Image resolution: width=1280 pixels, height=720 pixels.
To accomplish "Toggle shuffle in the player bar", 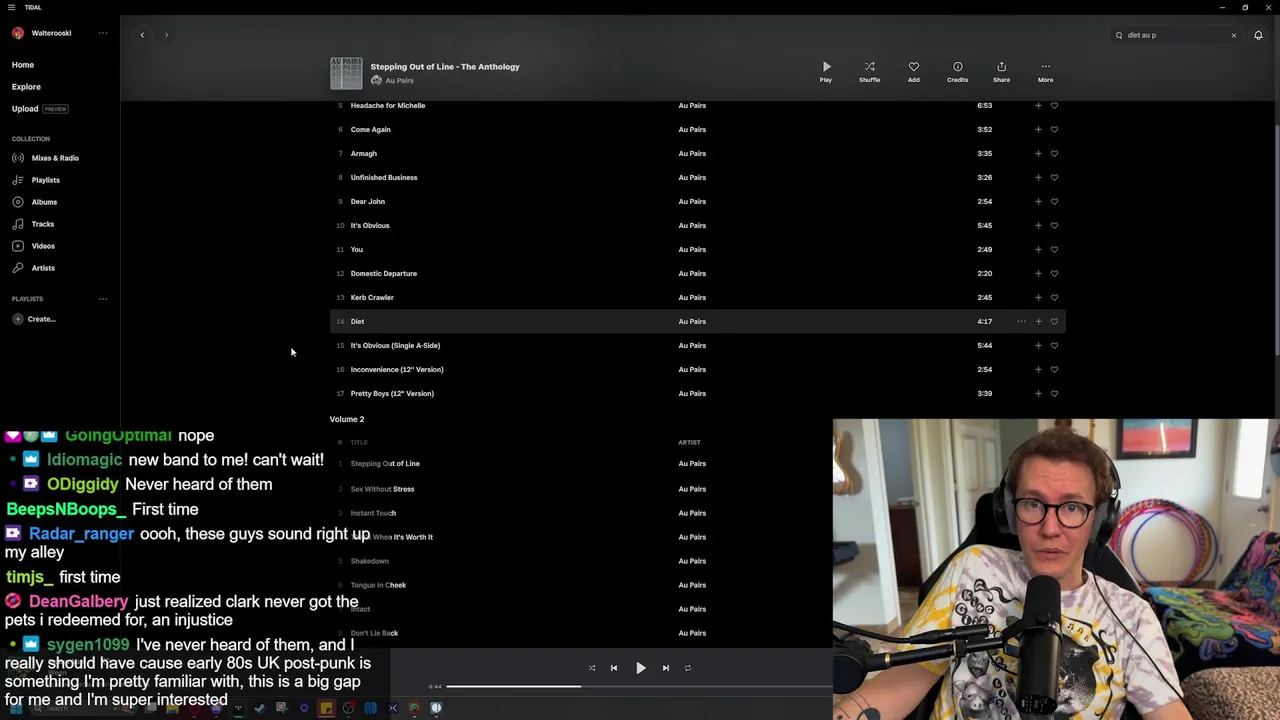I will pyautogui.click(x=591, y=668).
